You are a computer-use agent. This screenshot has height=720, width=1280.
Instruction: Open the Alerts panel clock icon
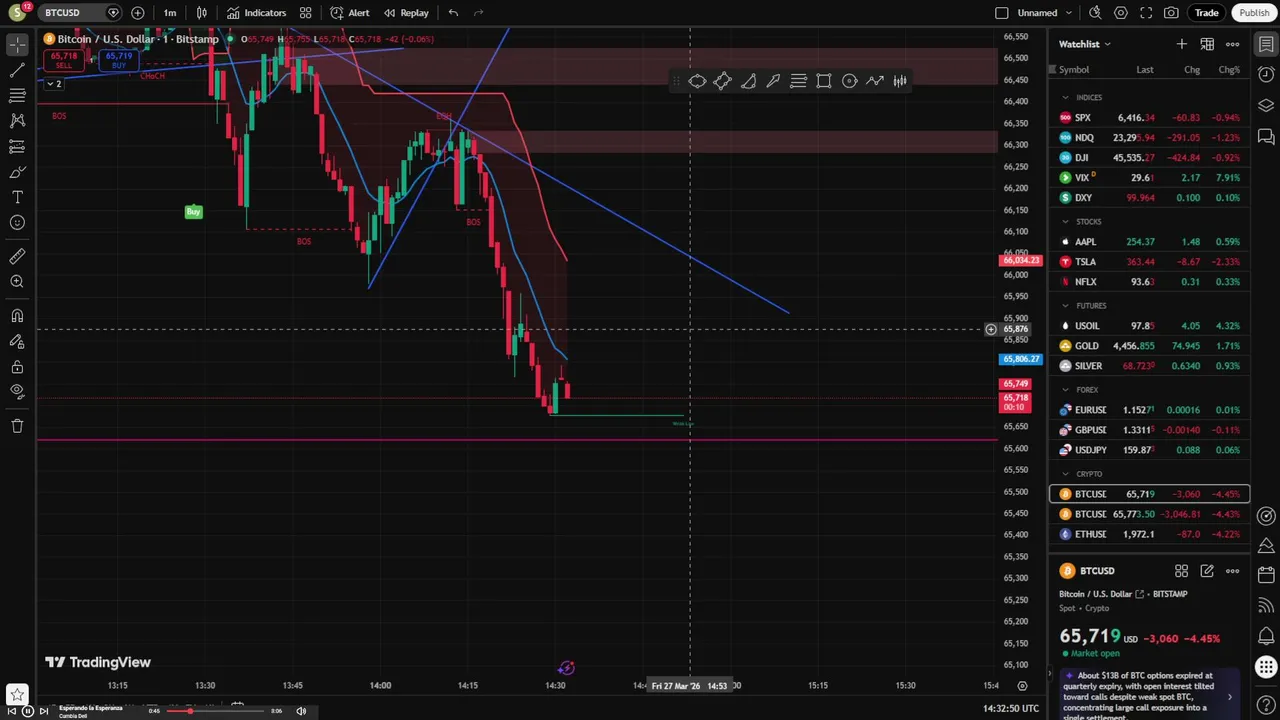pos(1266,75)
